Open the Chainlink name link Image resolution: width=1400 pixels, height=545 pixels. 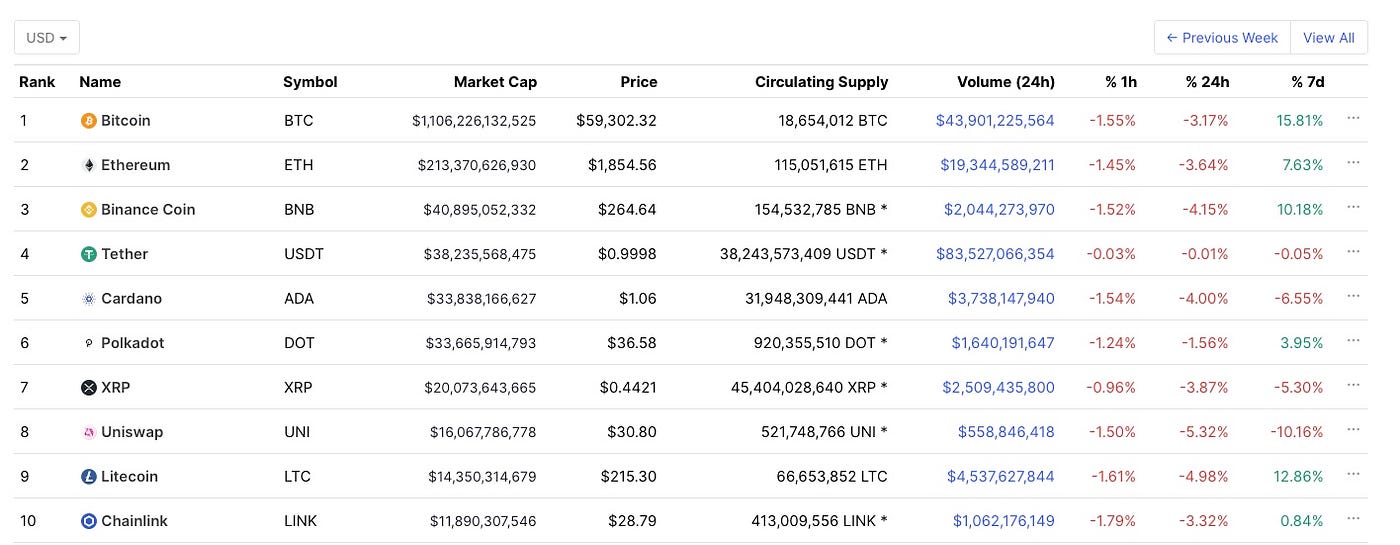(x=135, y=521)
